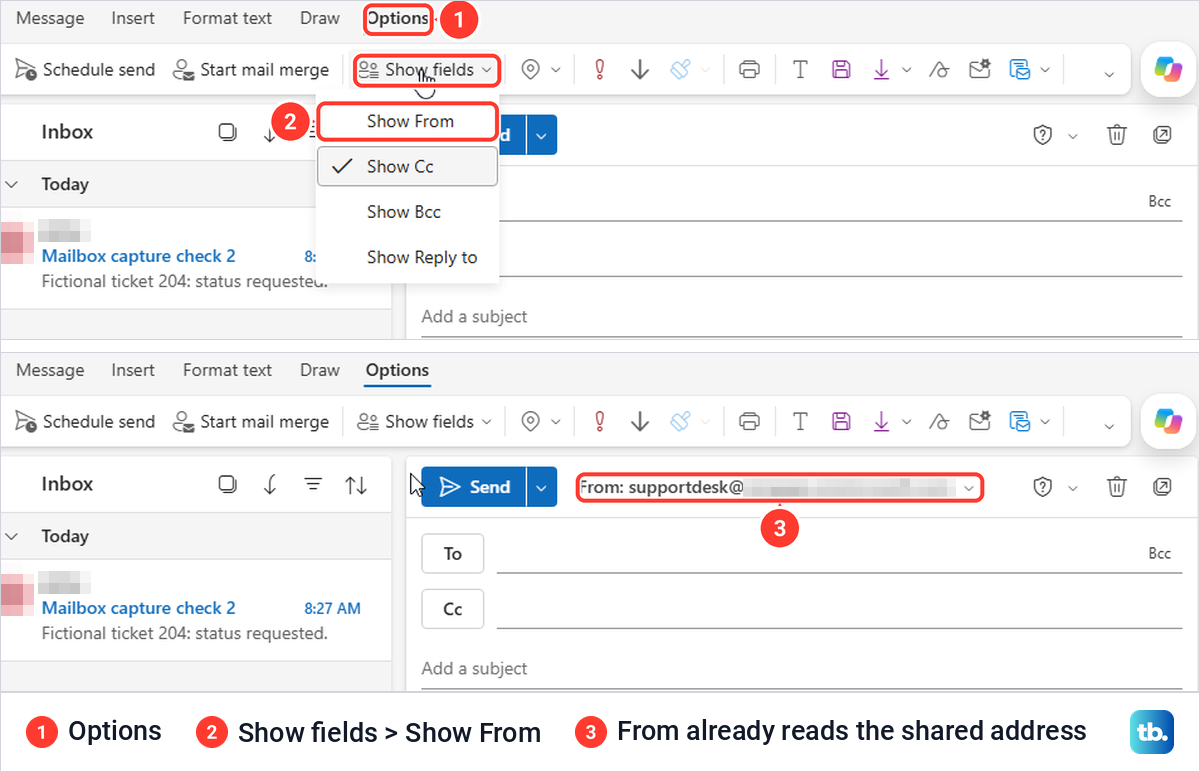Open Copilot in the lower screenshot
Viewport: 1200px width, 772px height.
[1168, 421]
